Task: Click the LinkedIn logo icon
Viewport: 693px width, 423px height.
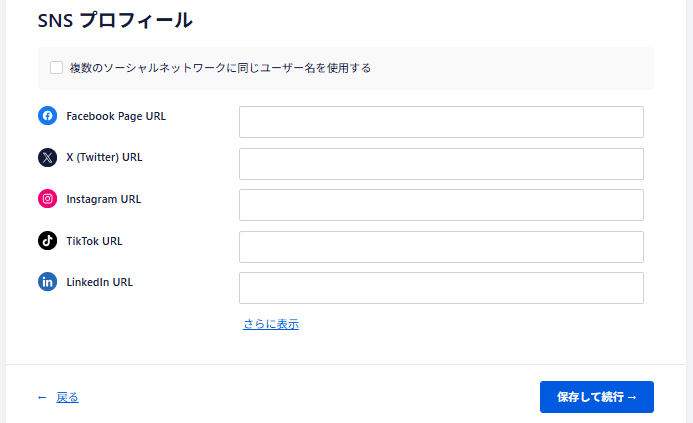Action: coord(47,282)
